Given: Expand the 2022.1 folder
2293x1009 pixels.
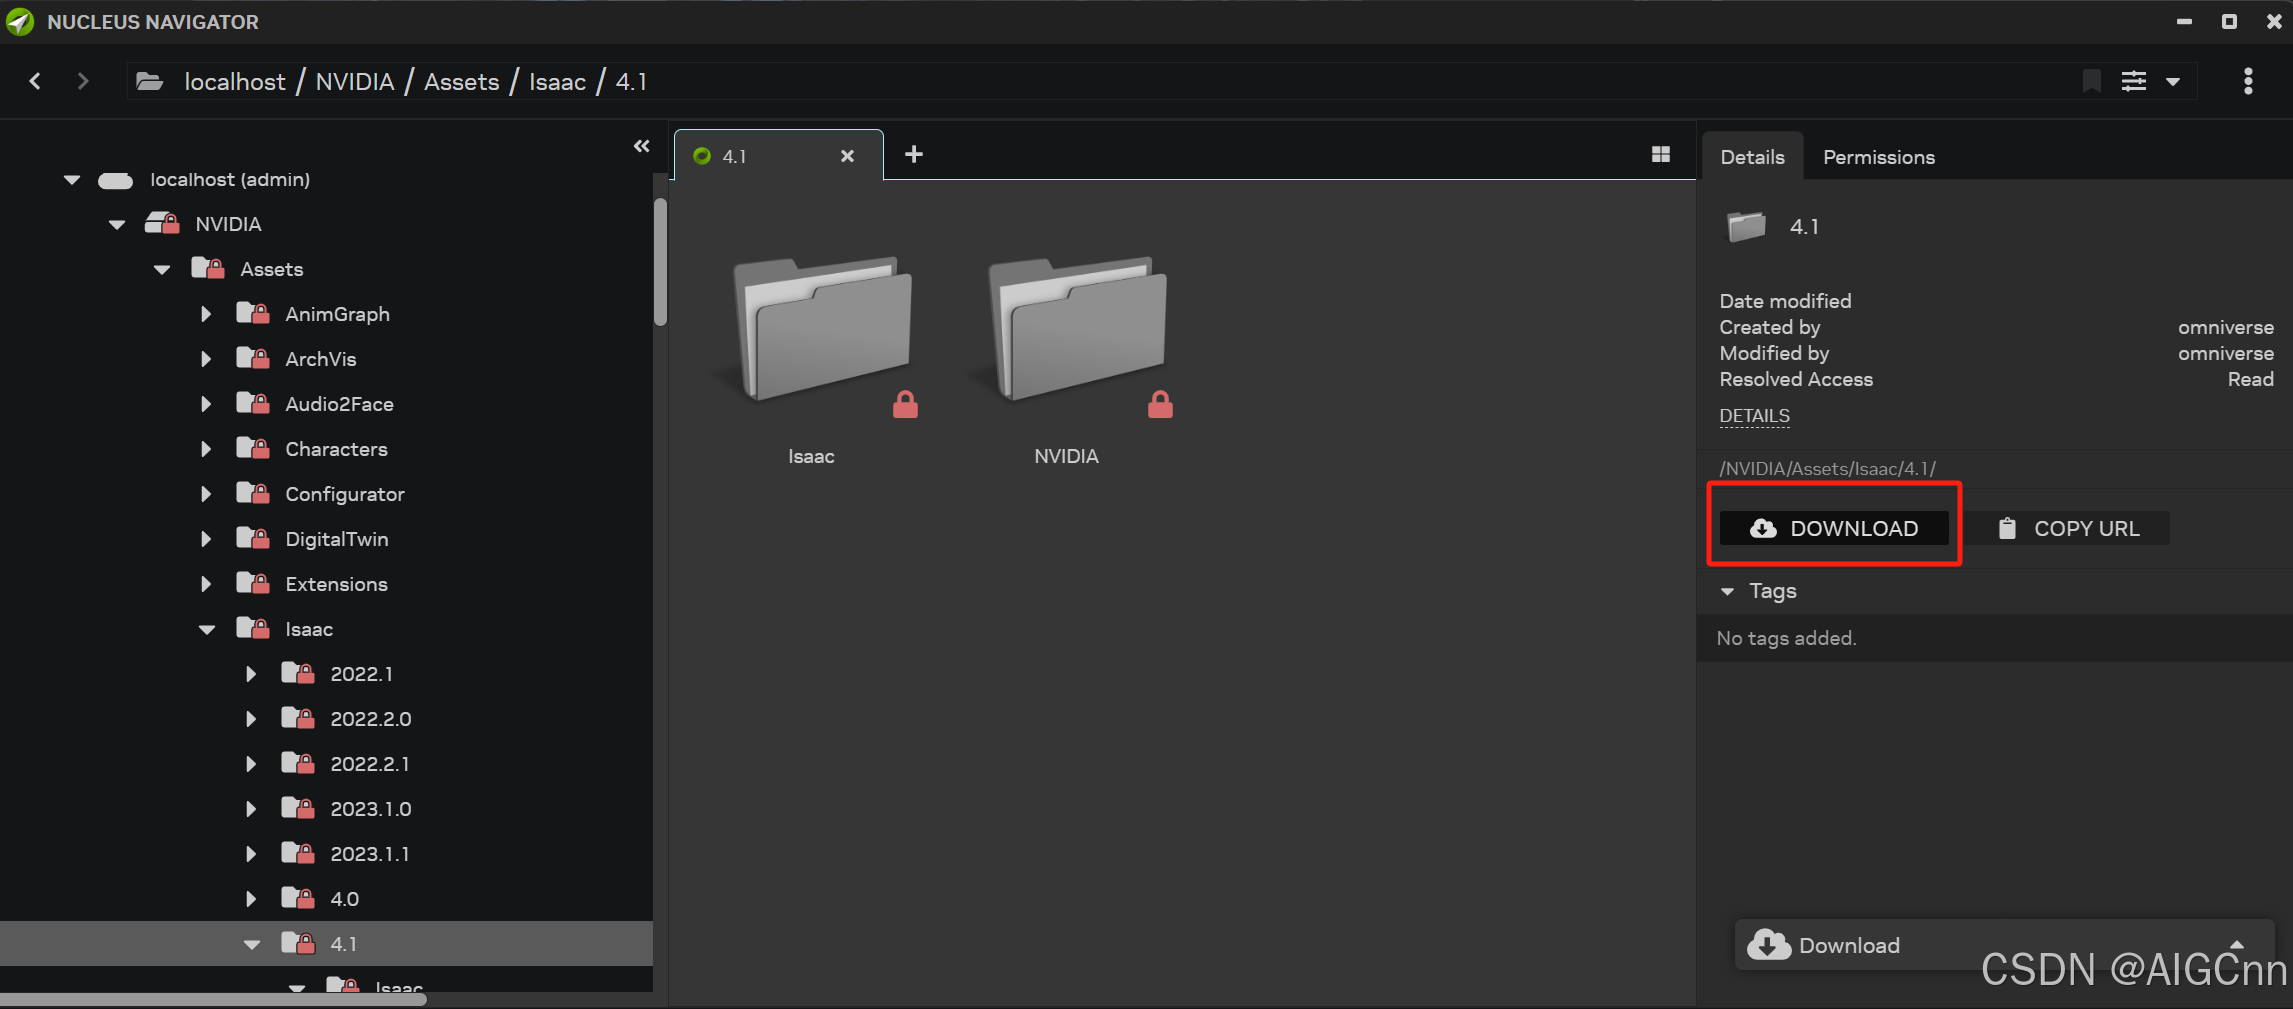Looking at the screenshot, I should 251,674.
